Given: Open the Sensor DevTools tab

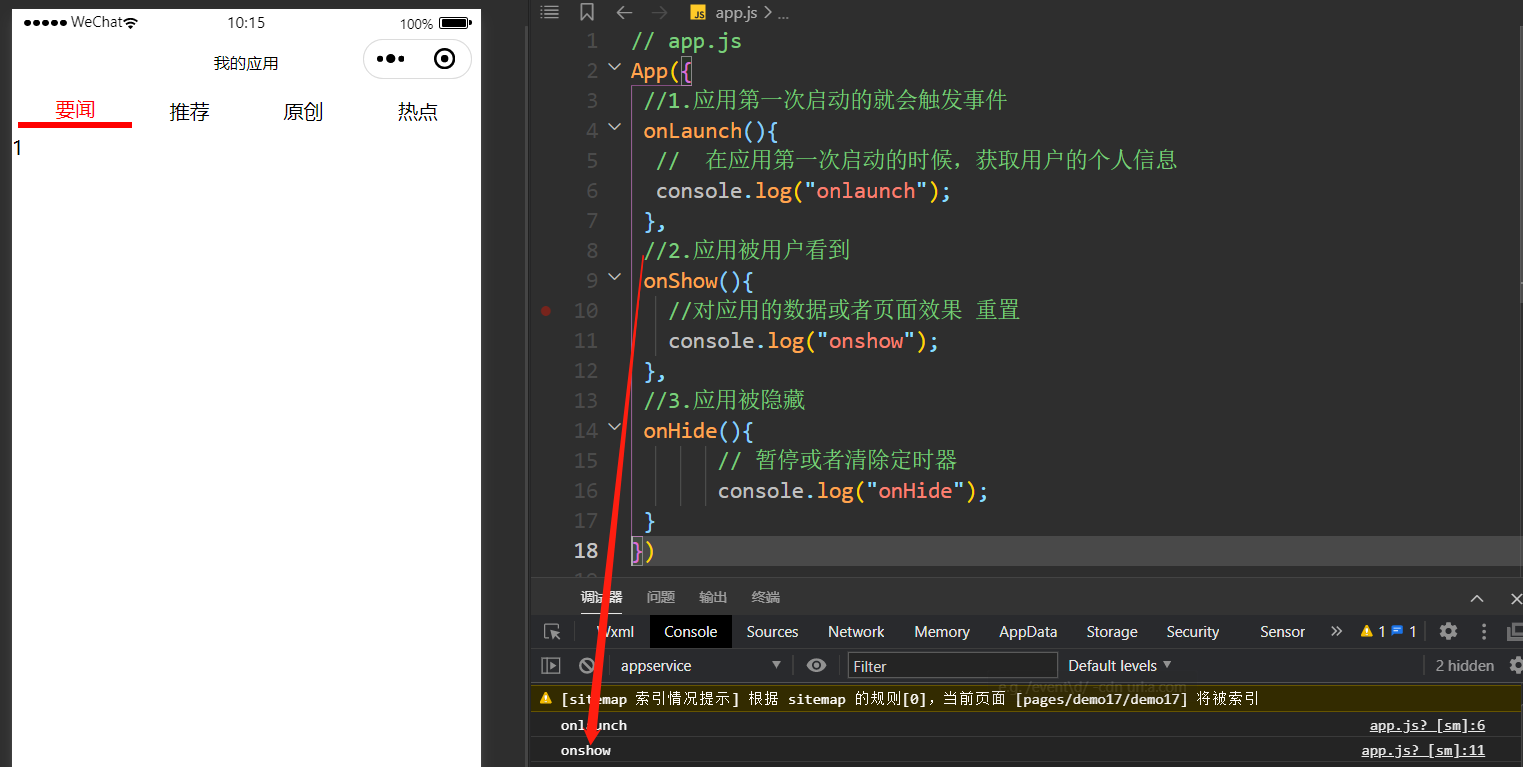Looking at the screenshot, I should point(1282,632).
